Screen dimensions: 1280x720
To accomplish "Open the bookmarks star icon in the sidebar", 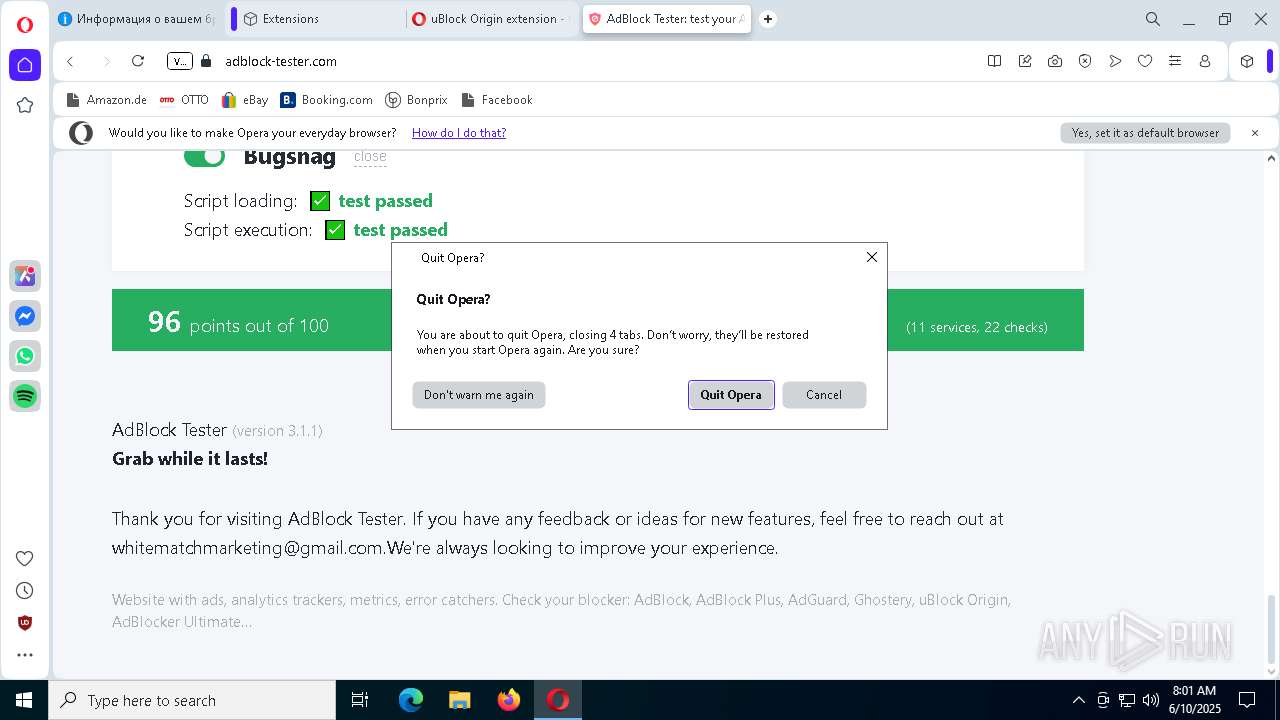I will click(x=25, y=105).
